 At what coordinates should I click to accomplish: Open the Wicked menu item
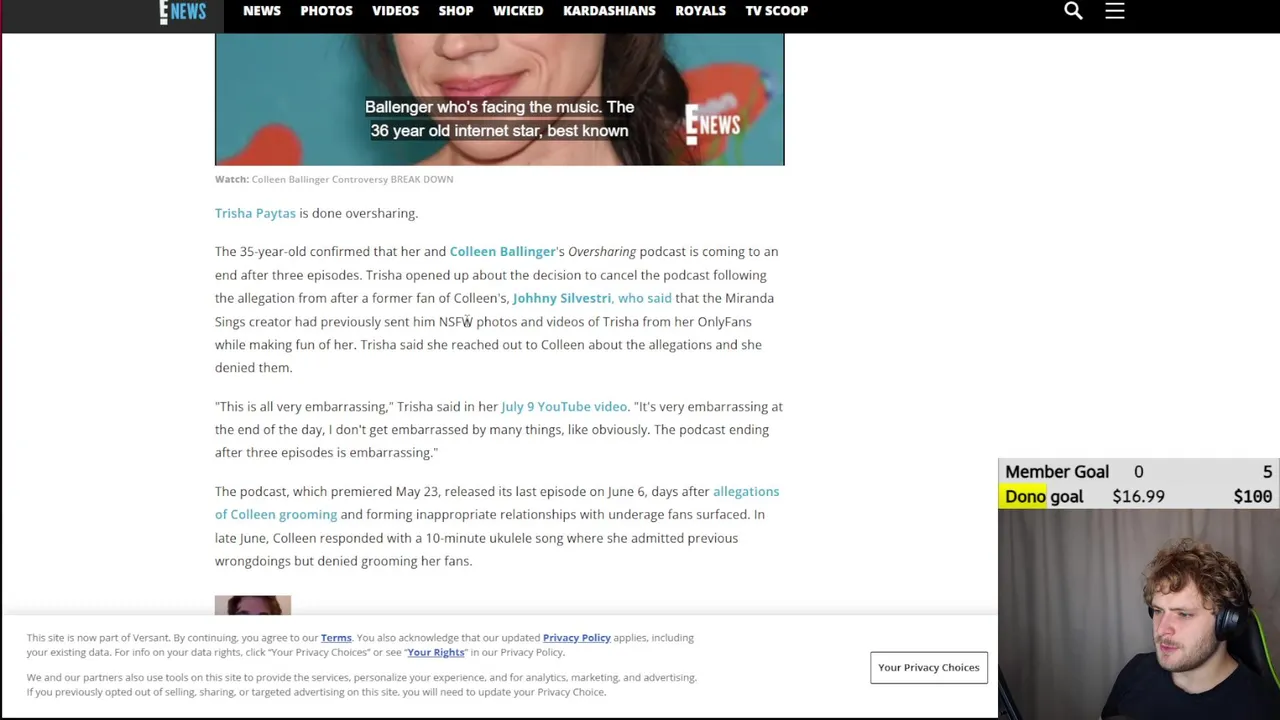518,11
